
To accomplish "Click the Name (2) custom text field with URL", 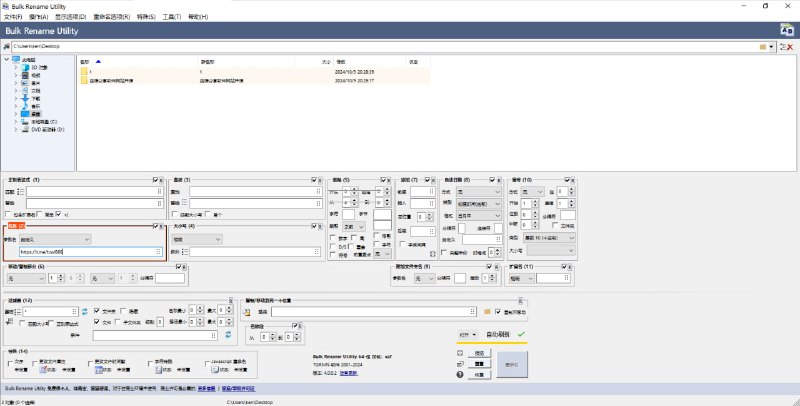I will coord(90,252).
